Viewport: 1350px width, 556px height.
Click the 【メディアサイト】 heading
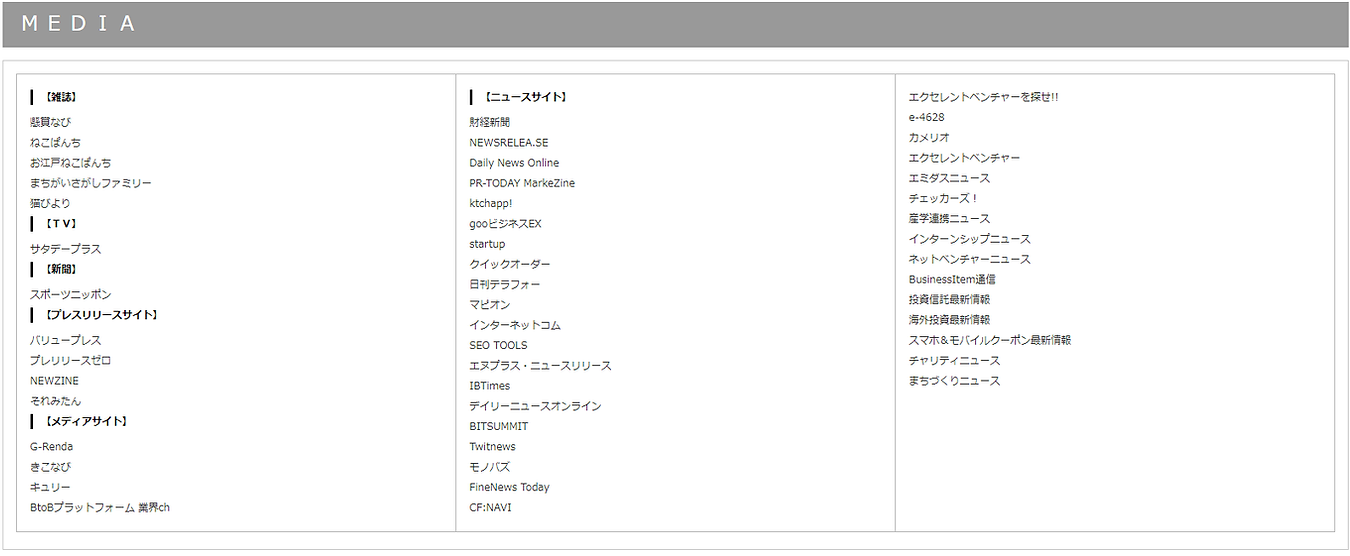[x=86, y=421]
